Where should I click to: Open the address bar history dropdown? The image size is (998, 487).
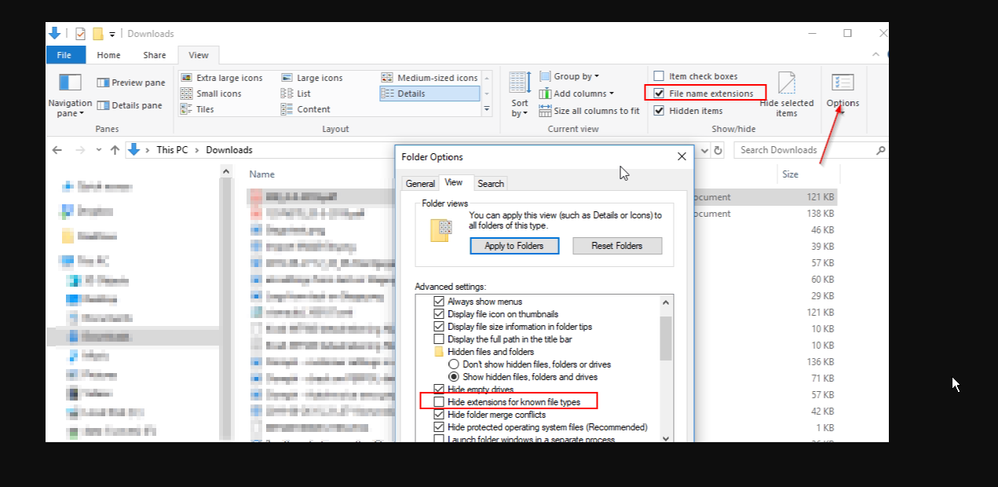coord(705,150)
